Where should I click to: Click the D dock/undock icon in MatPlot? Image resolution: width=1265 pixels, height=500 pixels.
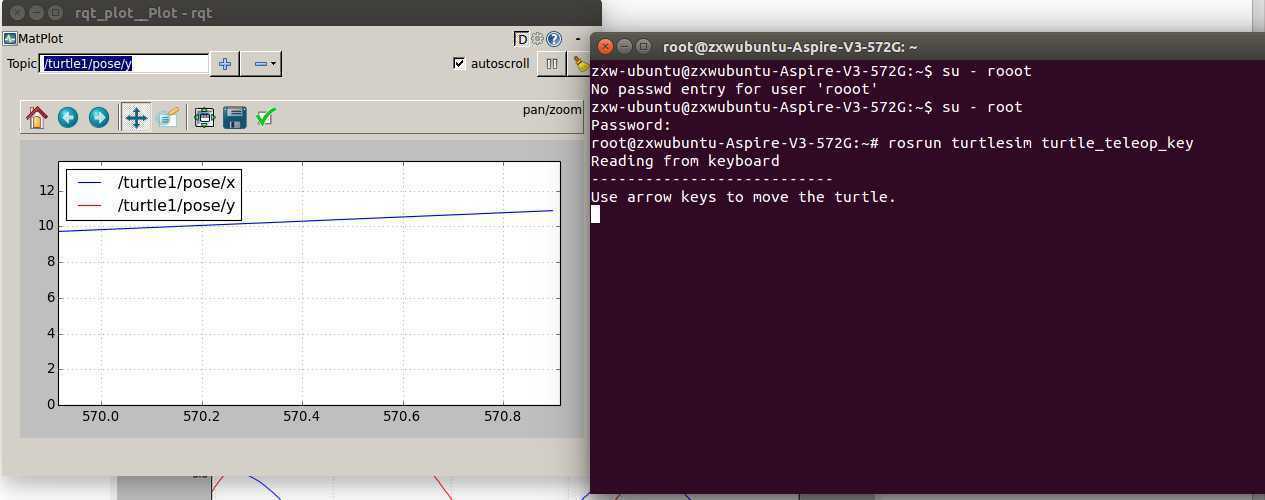521,39
